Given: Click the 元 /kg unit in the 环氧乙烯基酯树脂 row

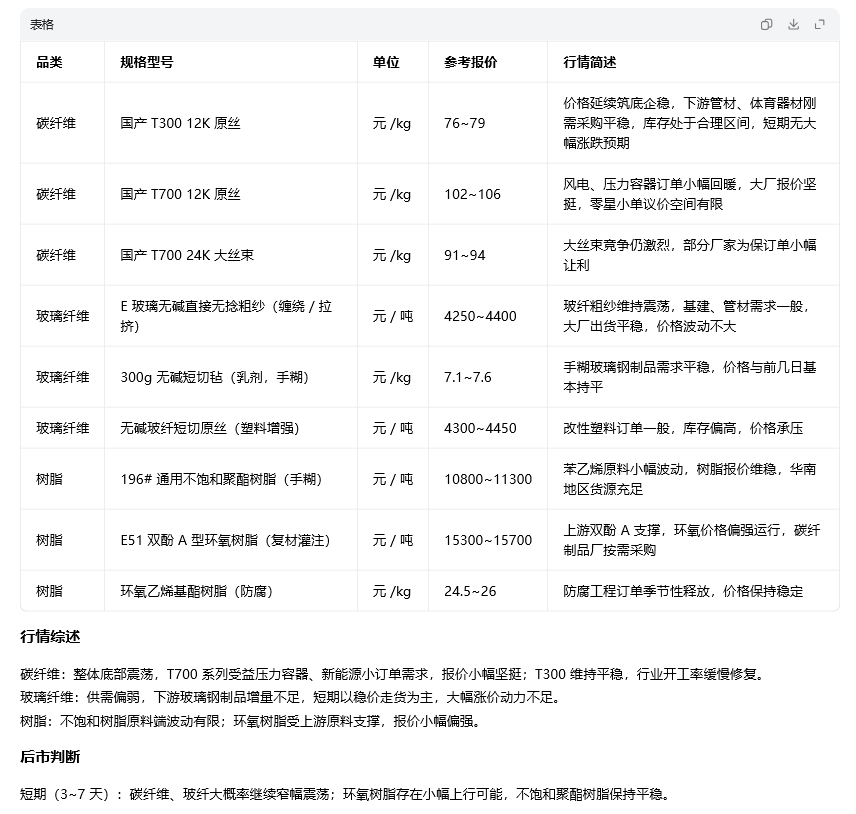Looking at the screenshot, I should [392, 591].
